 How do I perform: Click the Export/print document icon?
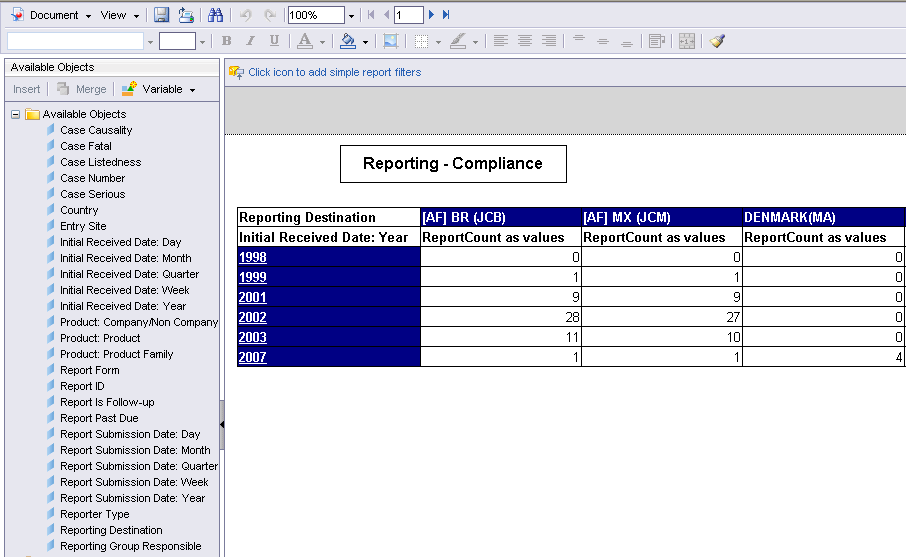coord(186,15)
